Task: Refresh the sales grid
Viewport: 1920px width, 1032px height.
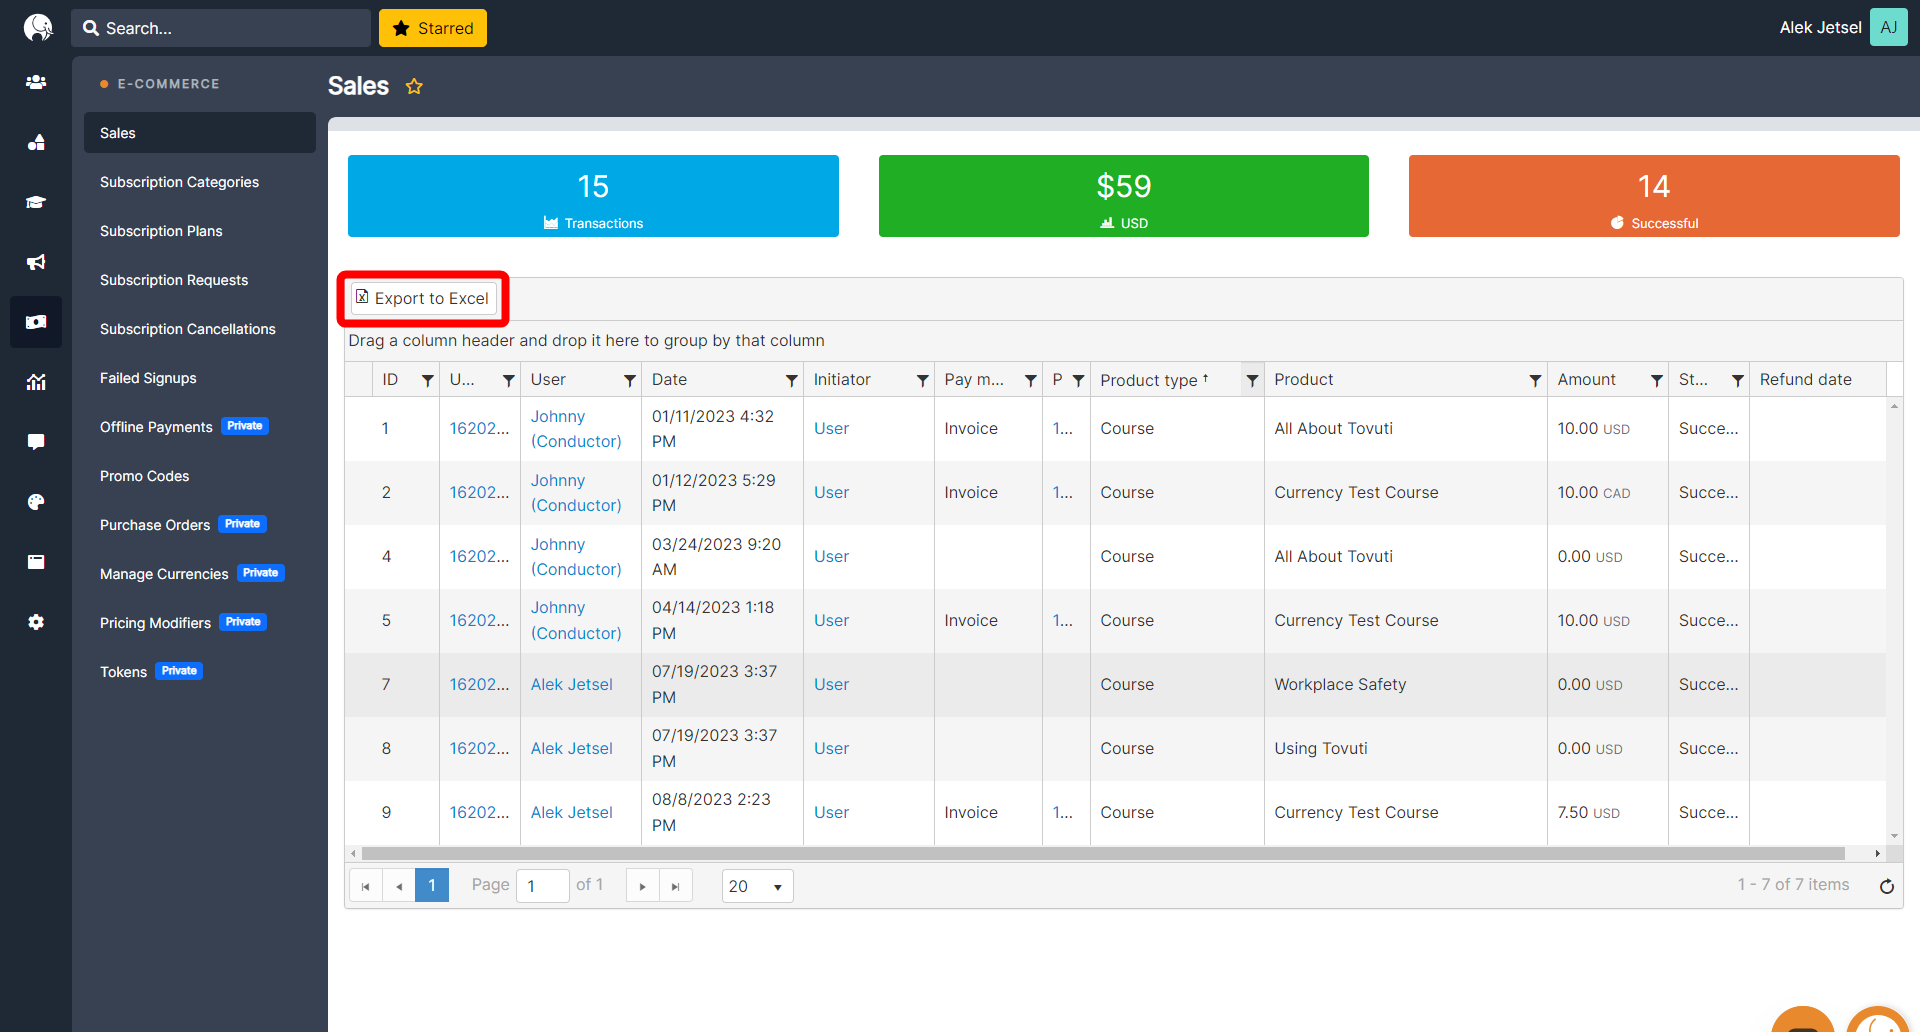Action: click(x=1886, y=886)
